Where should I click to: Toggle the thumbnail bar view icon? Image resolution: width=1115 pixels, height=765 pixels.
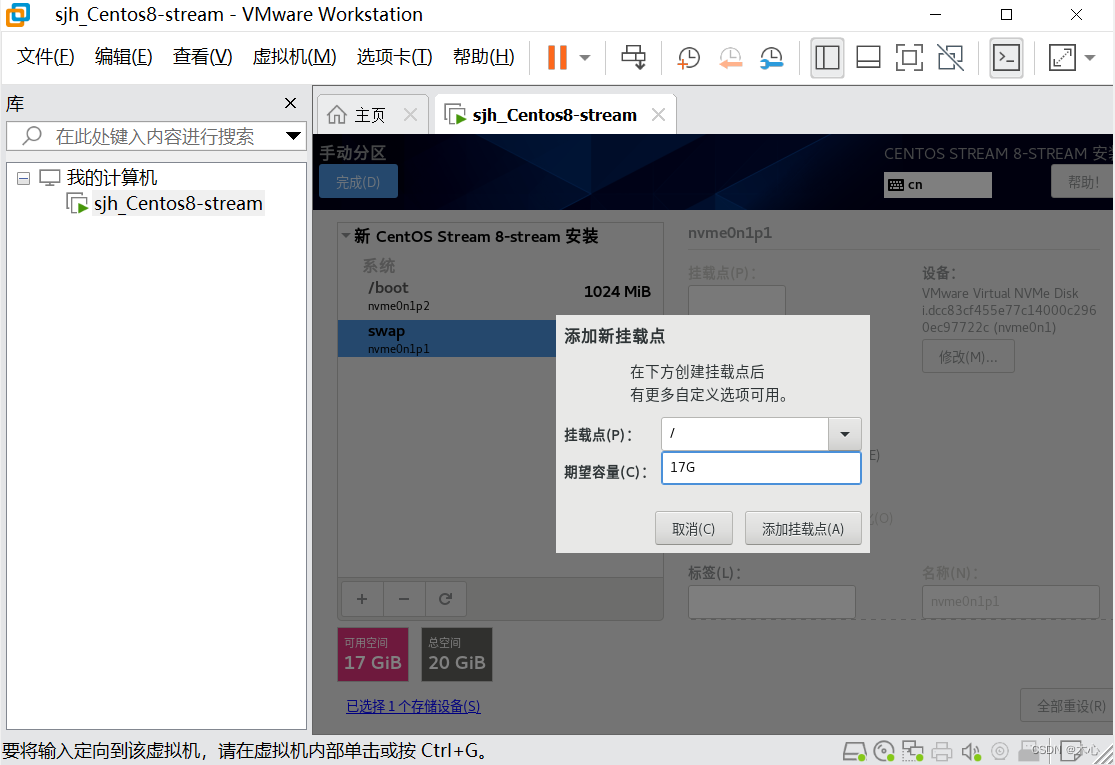click(868, 58)
